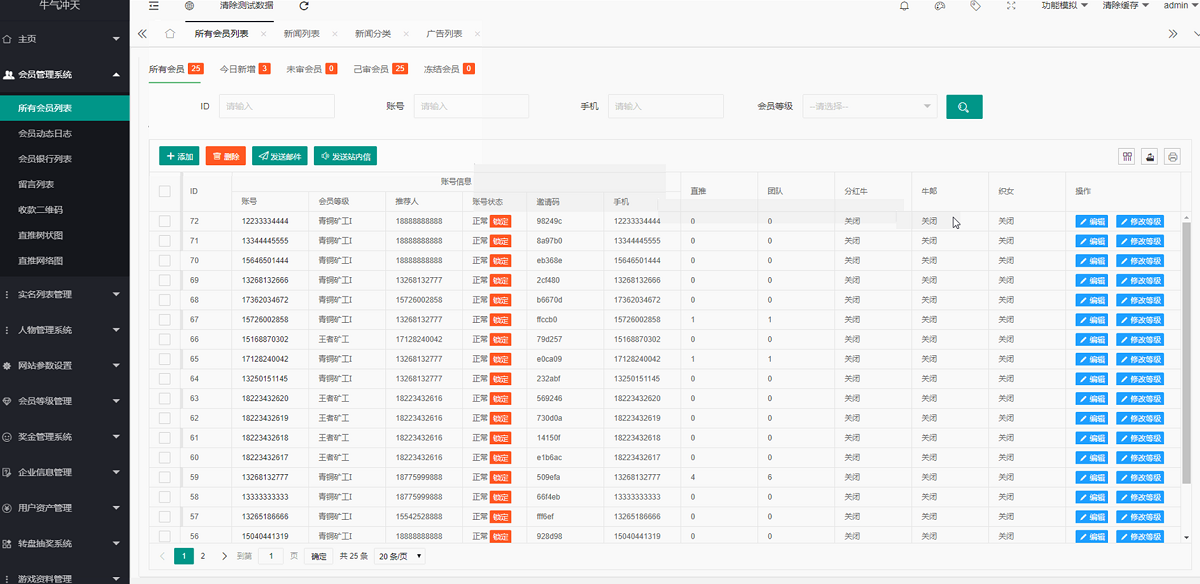Viewport: 1200px width, 584px height.
Task: Click the green 添加 button
Action: coord(179,156)
